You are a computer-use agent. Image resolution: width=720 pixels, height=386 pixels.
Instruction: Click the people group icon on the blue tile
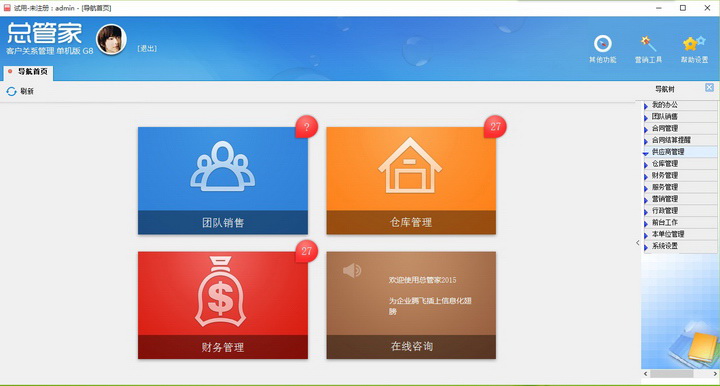[x=223, y=166]
